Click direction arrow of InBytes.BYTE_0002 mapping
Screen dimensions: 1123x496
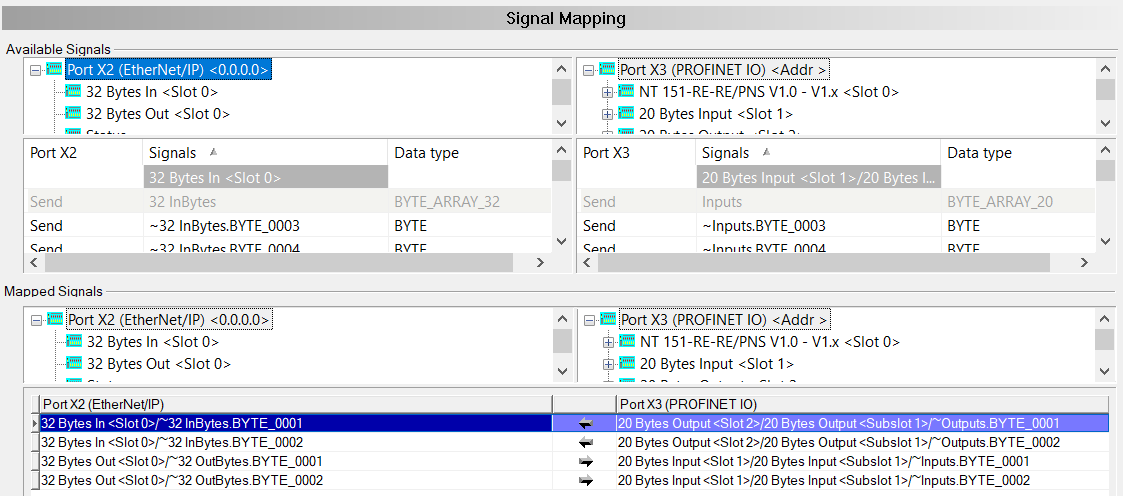tap(586, 442)
